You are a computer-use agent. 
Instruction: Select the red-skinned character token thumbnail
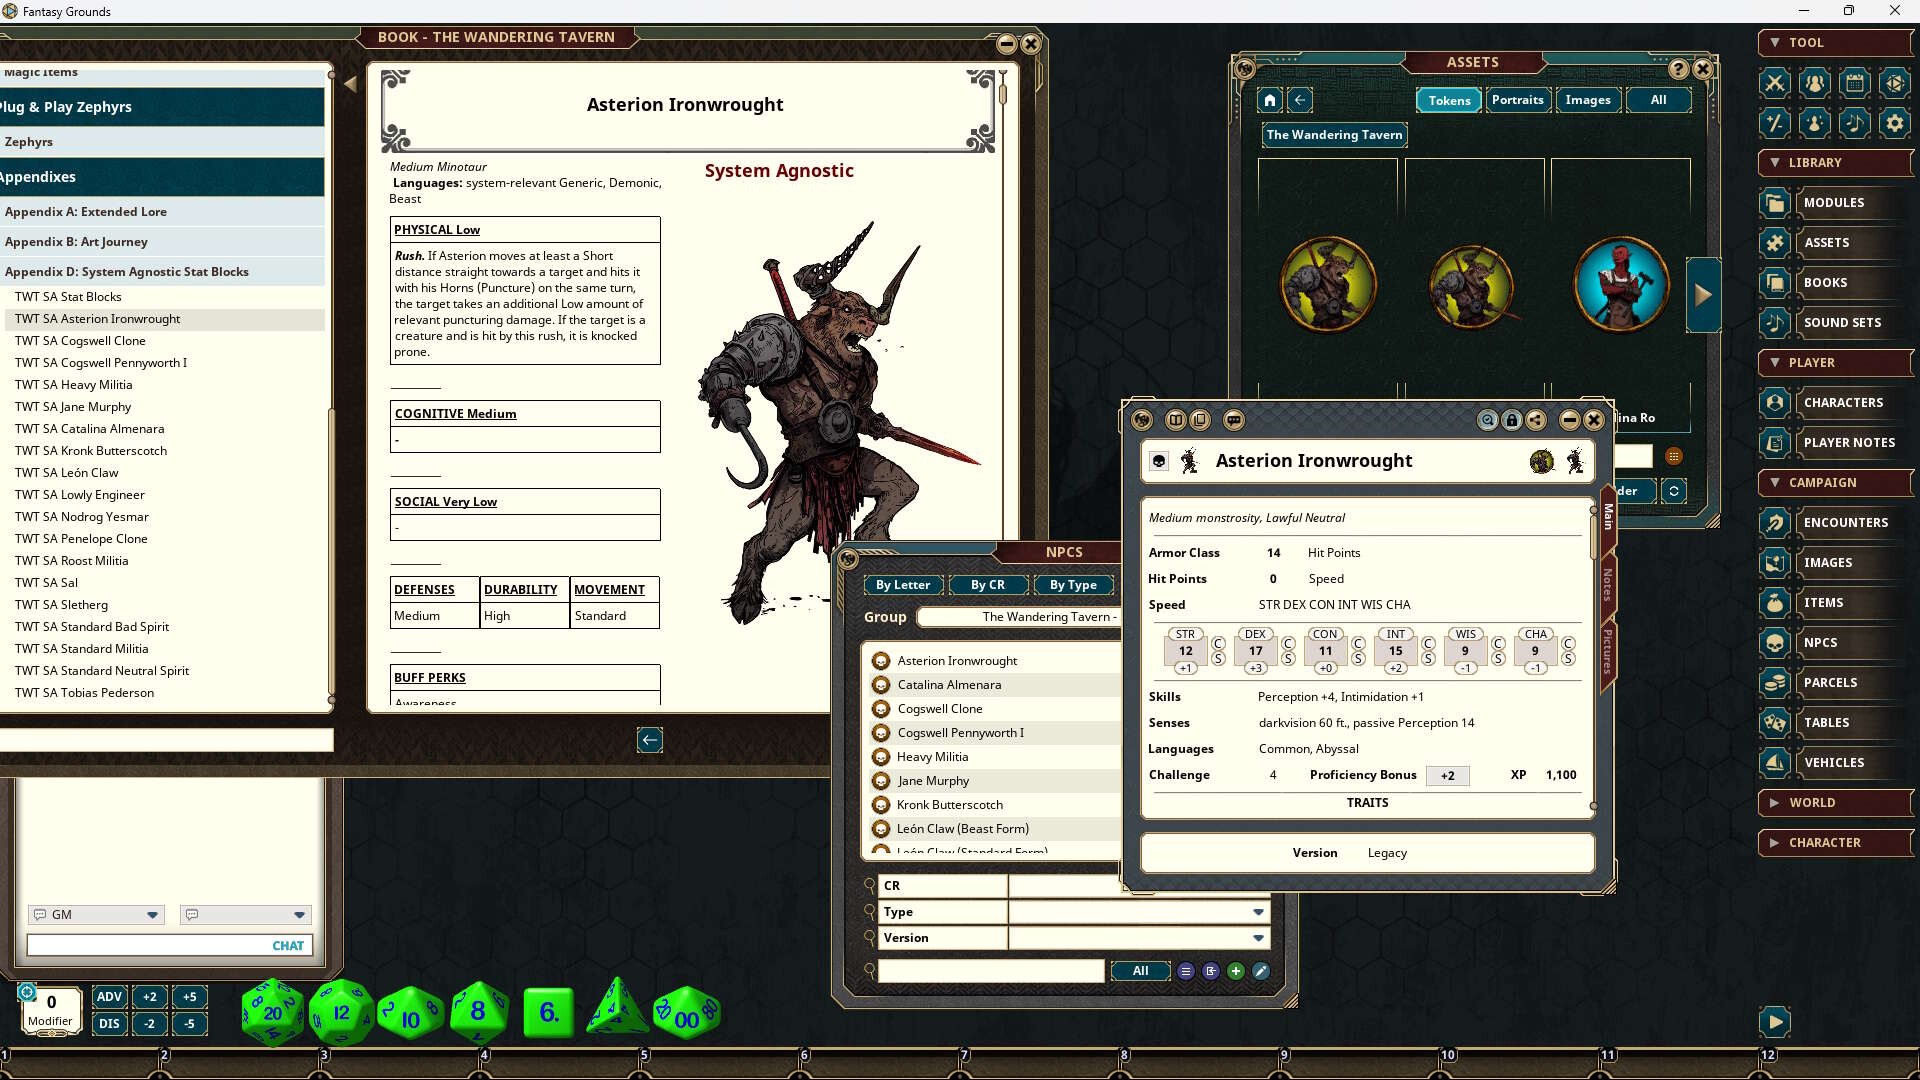click(x=1620, y=285)
